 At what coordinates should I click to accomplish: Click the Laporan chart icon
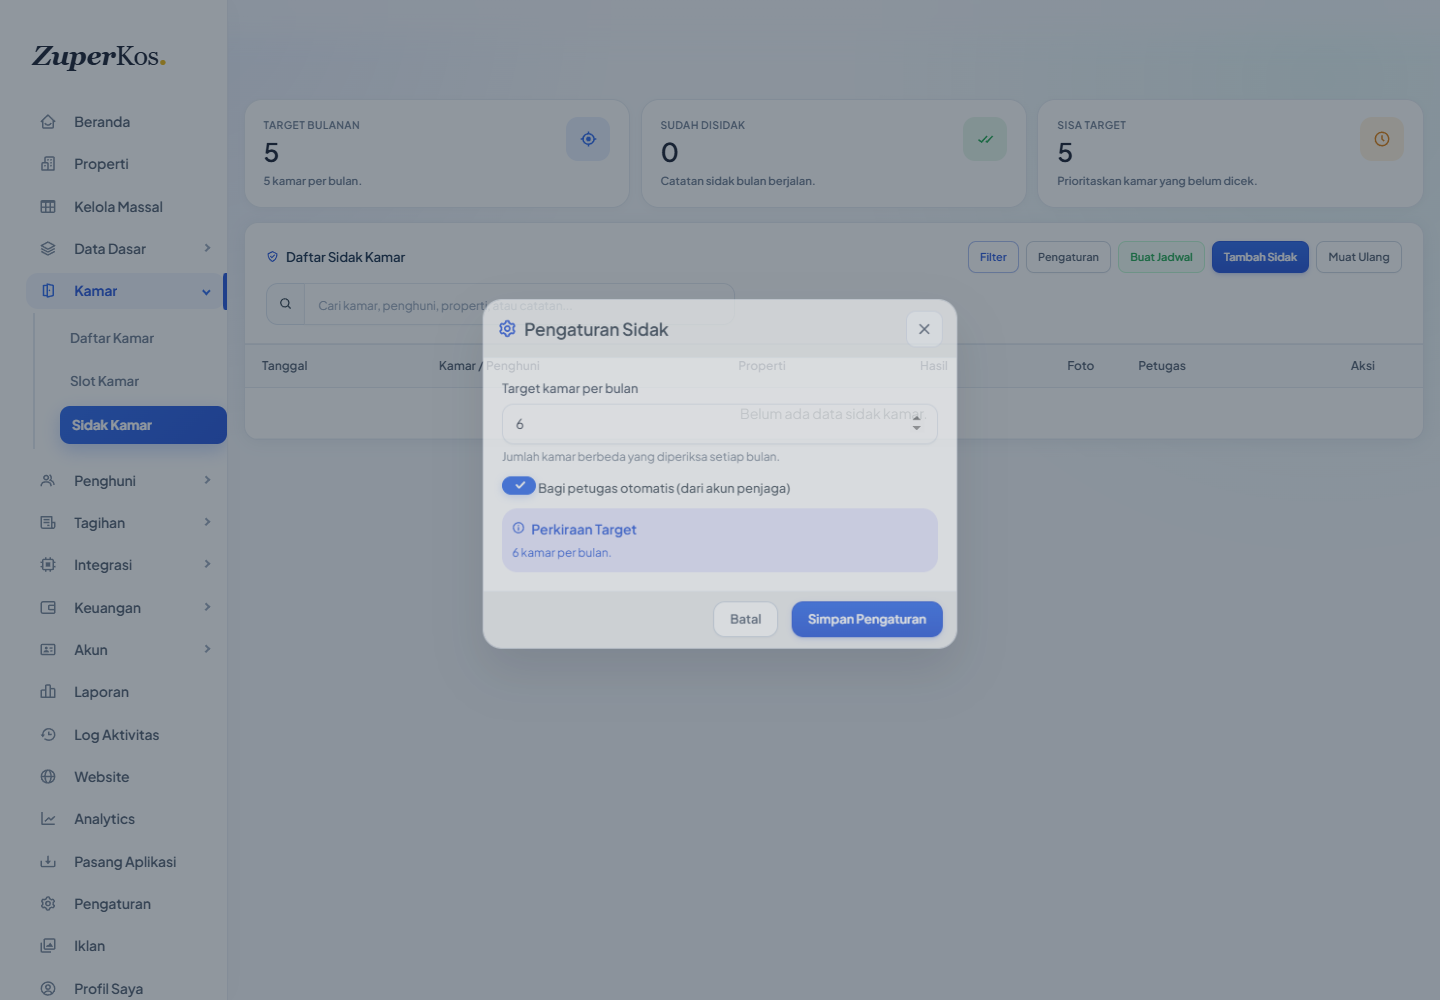[48, 692]
